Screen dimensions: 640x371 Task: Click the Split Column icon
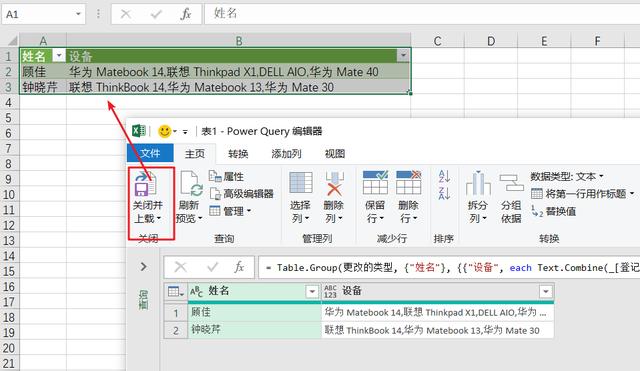pyautogui.click(x=478, y=183)
